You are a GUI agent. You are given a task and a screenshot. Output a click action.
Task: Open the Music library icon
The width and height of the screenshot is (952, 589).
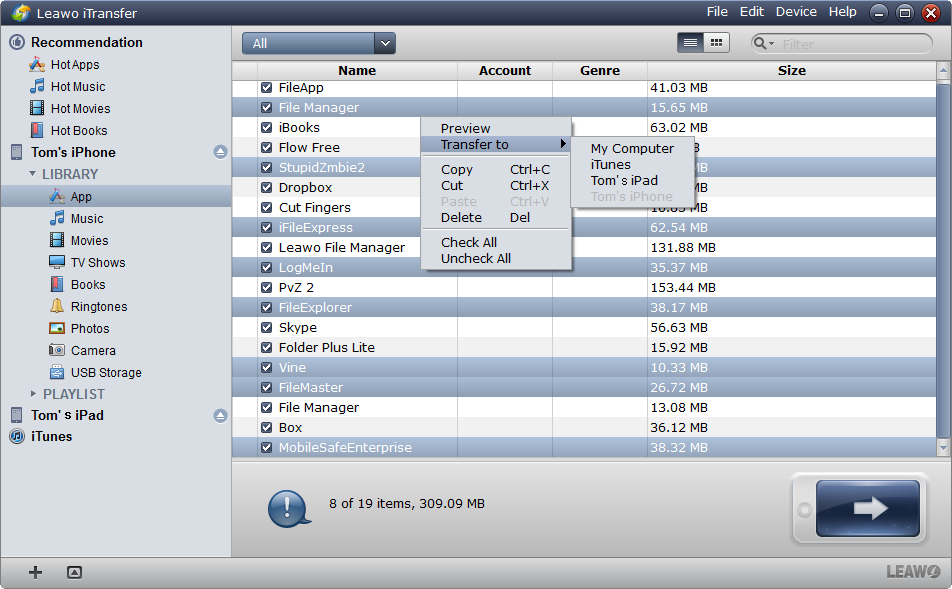click(x=57, y=218)
